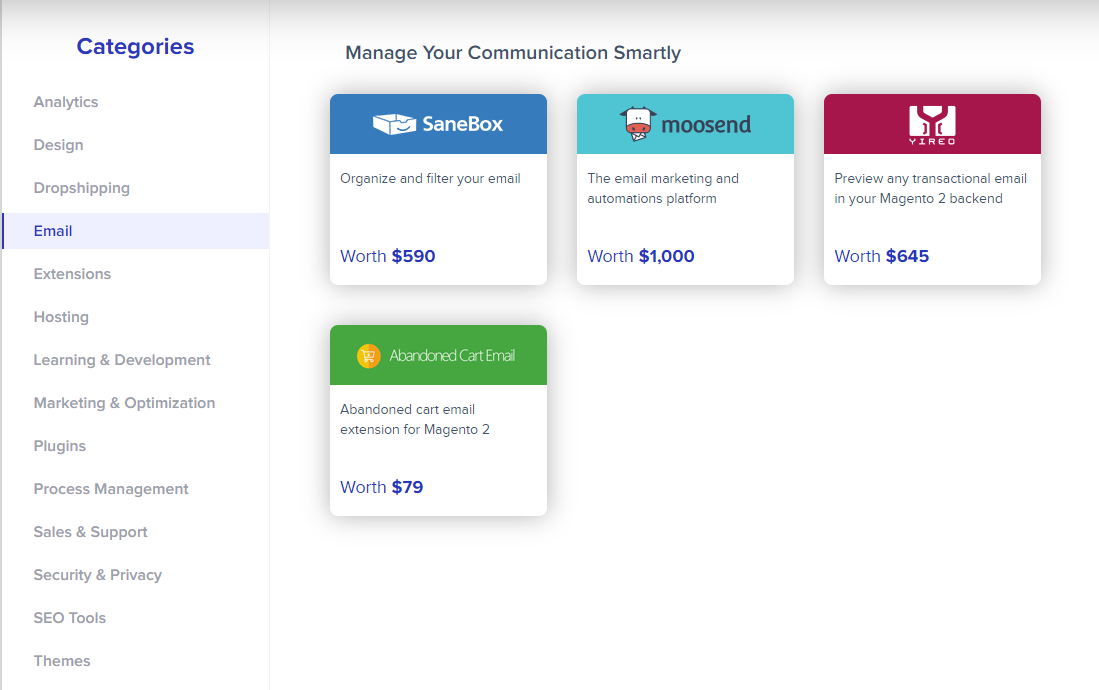Go to Dropshipping category

click(81, 188)
